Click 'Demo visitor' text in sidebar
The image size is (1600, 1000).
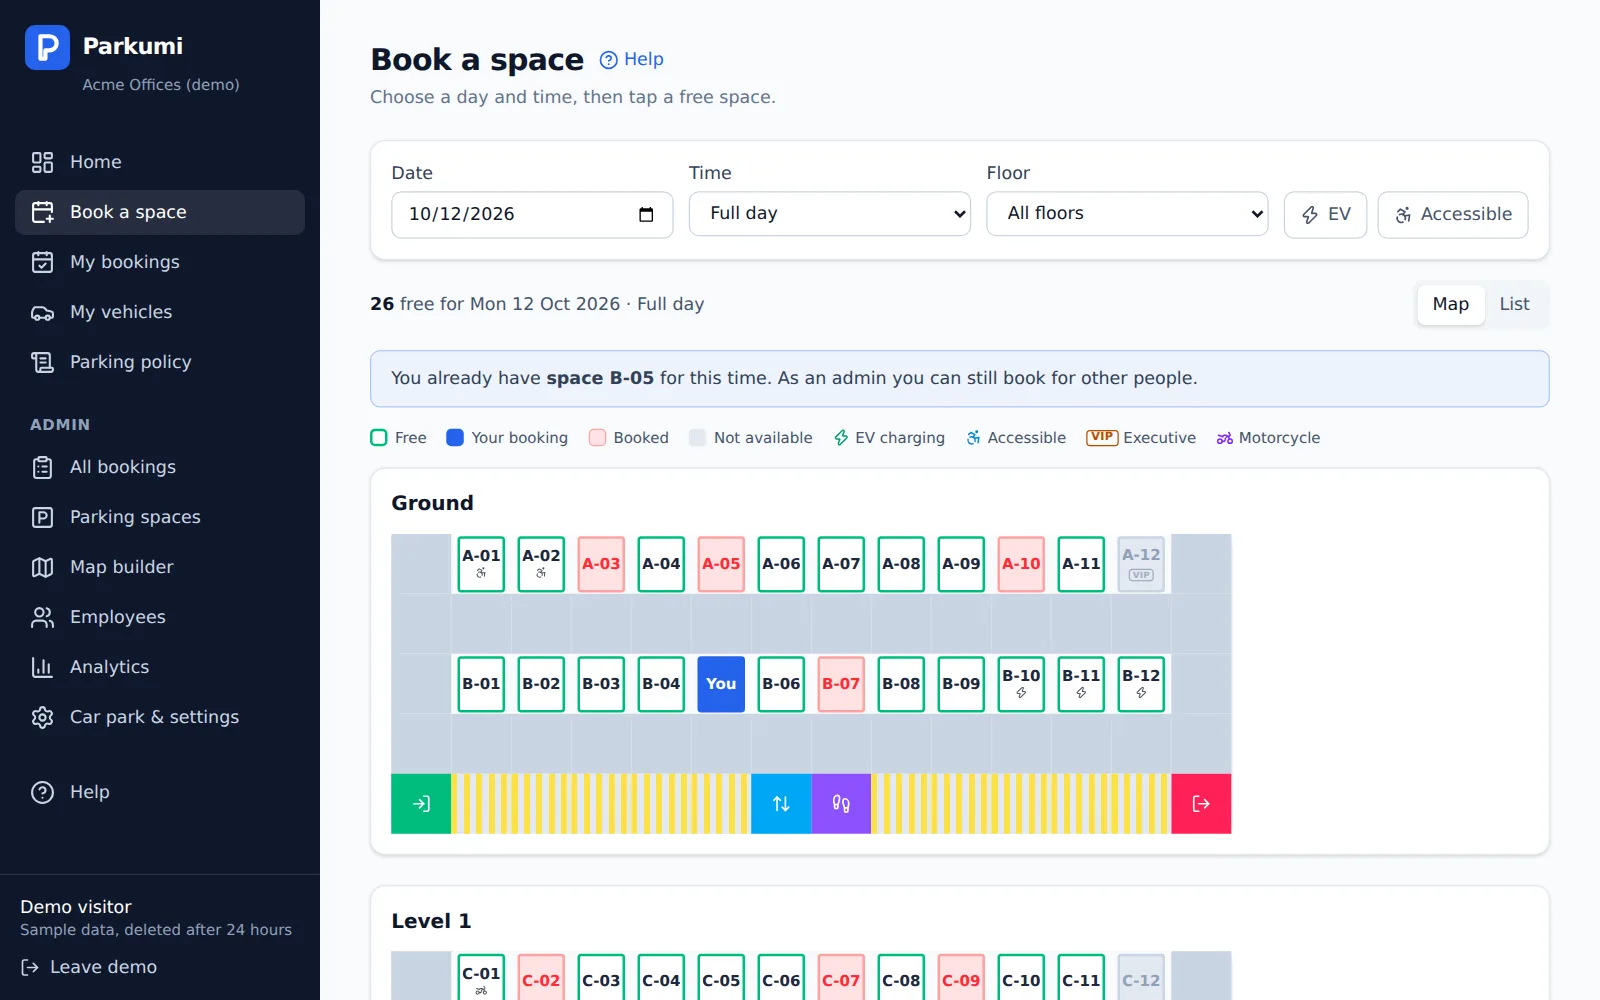tap(76, 907)
